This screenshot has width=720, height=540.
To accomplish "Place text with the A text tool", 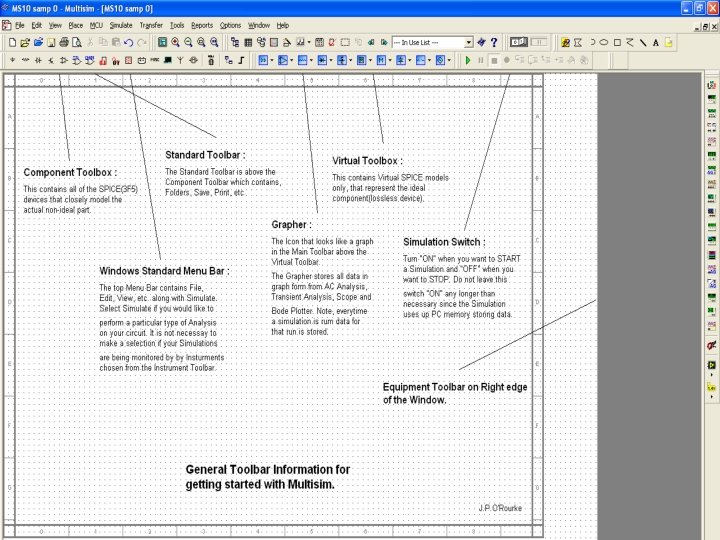I will pyautogui.click(x=656, y=42).
